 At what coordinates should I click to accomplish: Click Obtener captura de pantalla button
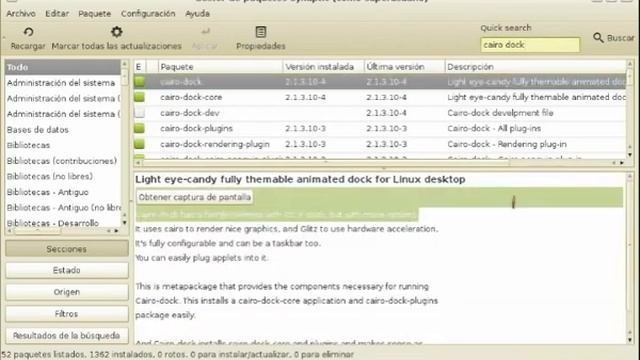click(194, 197)
